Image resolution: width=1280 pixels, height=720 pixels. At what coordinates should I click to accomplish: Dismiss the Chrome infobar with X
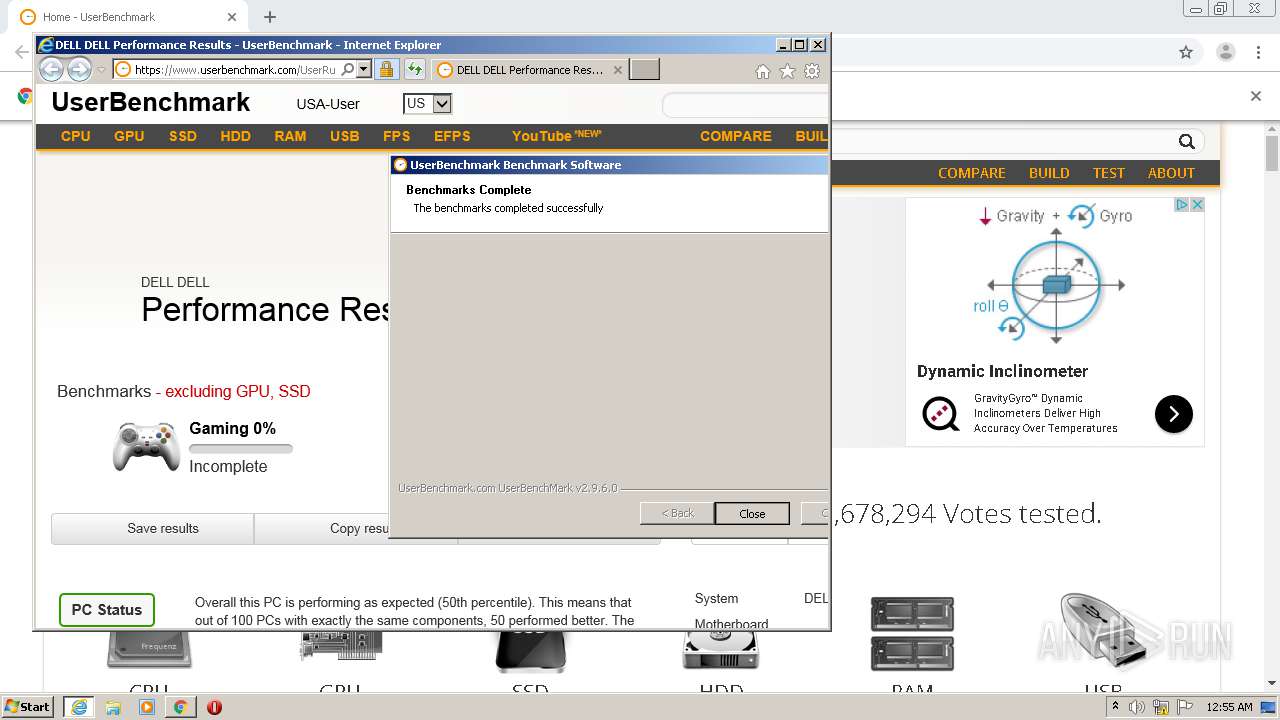(1256, 96)
